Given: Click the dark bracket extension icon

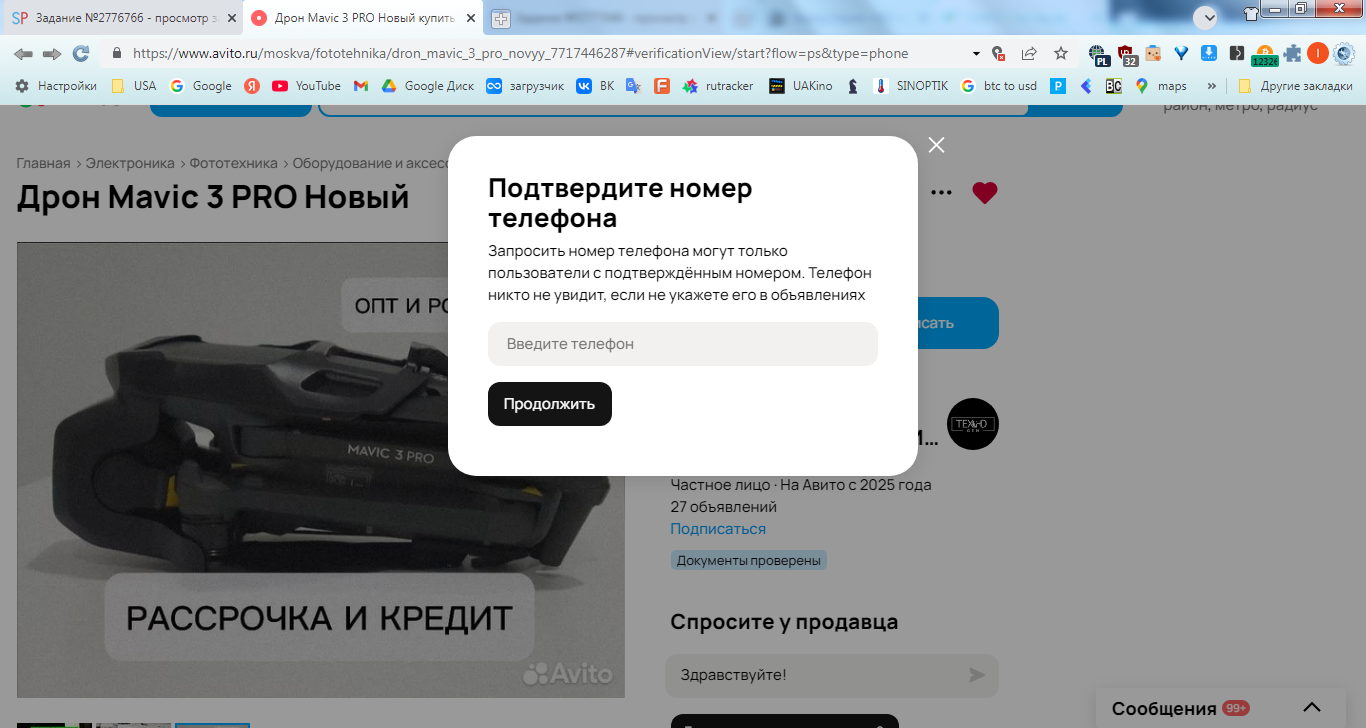Looking at the screenshot, I should point(1237,53).
